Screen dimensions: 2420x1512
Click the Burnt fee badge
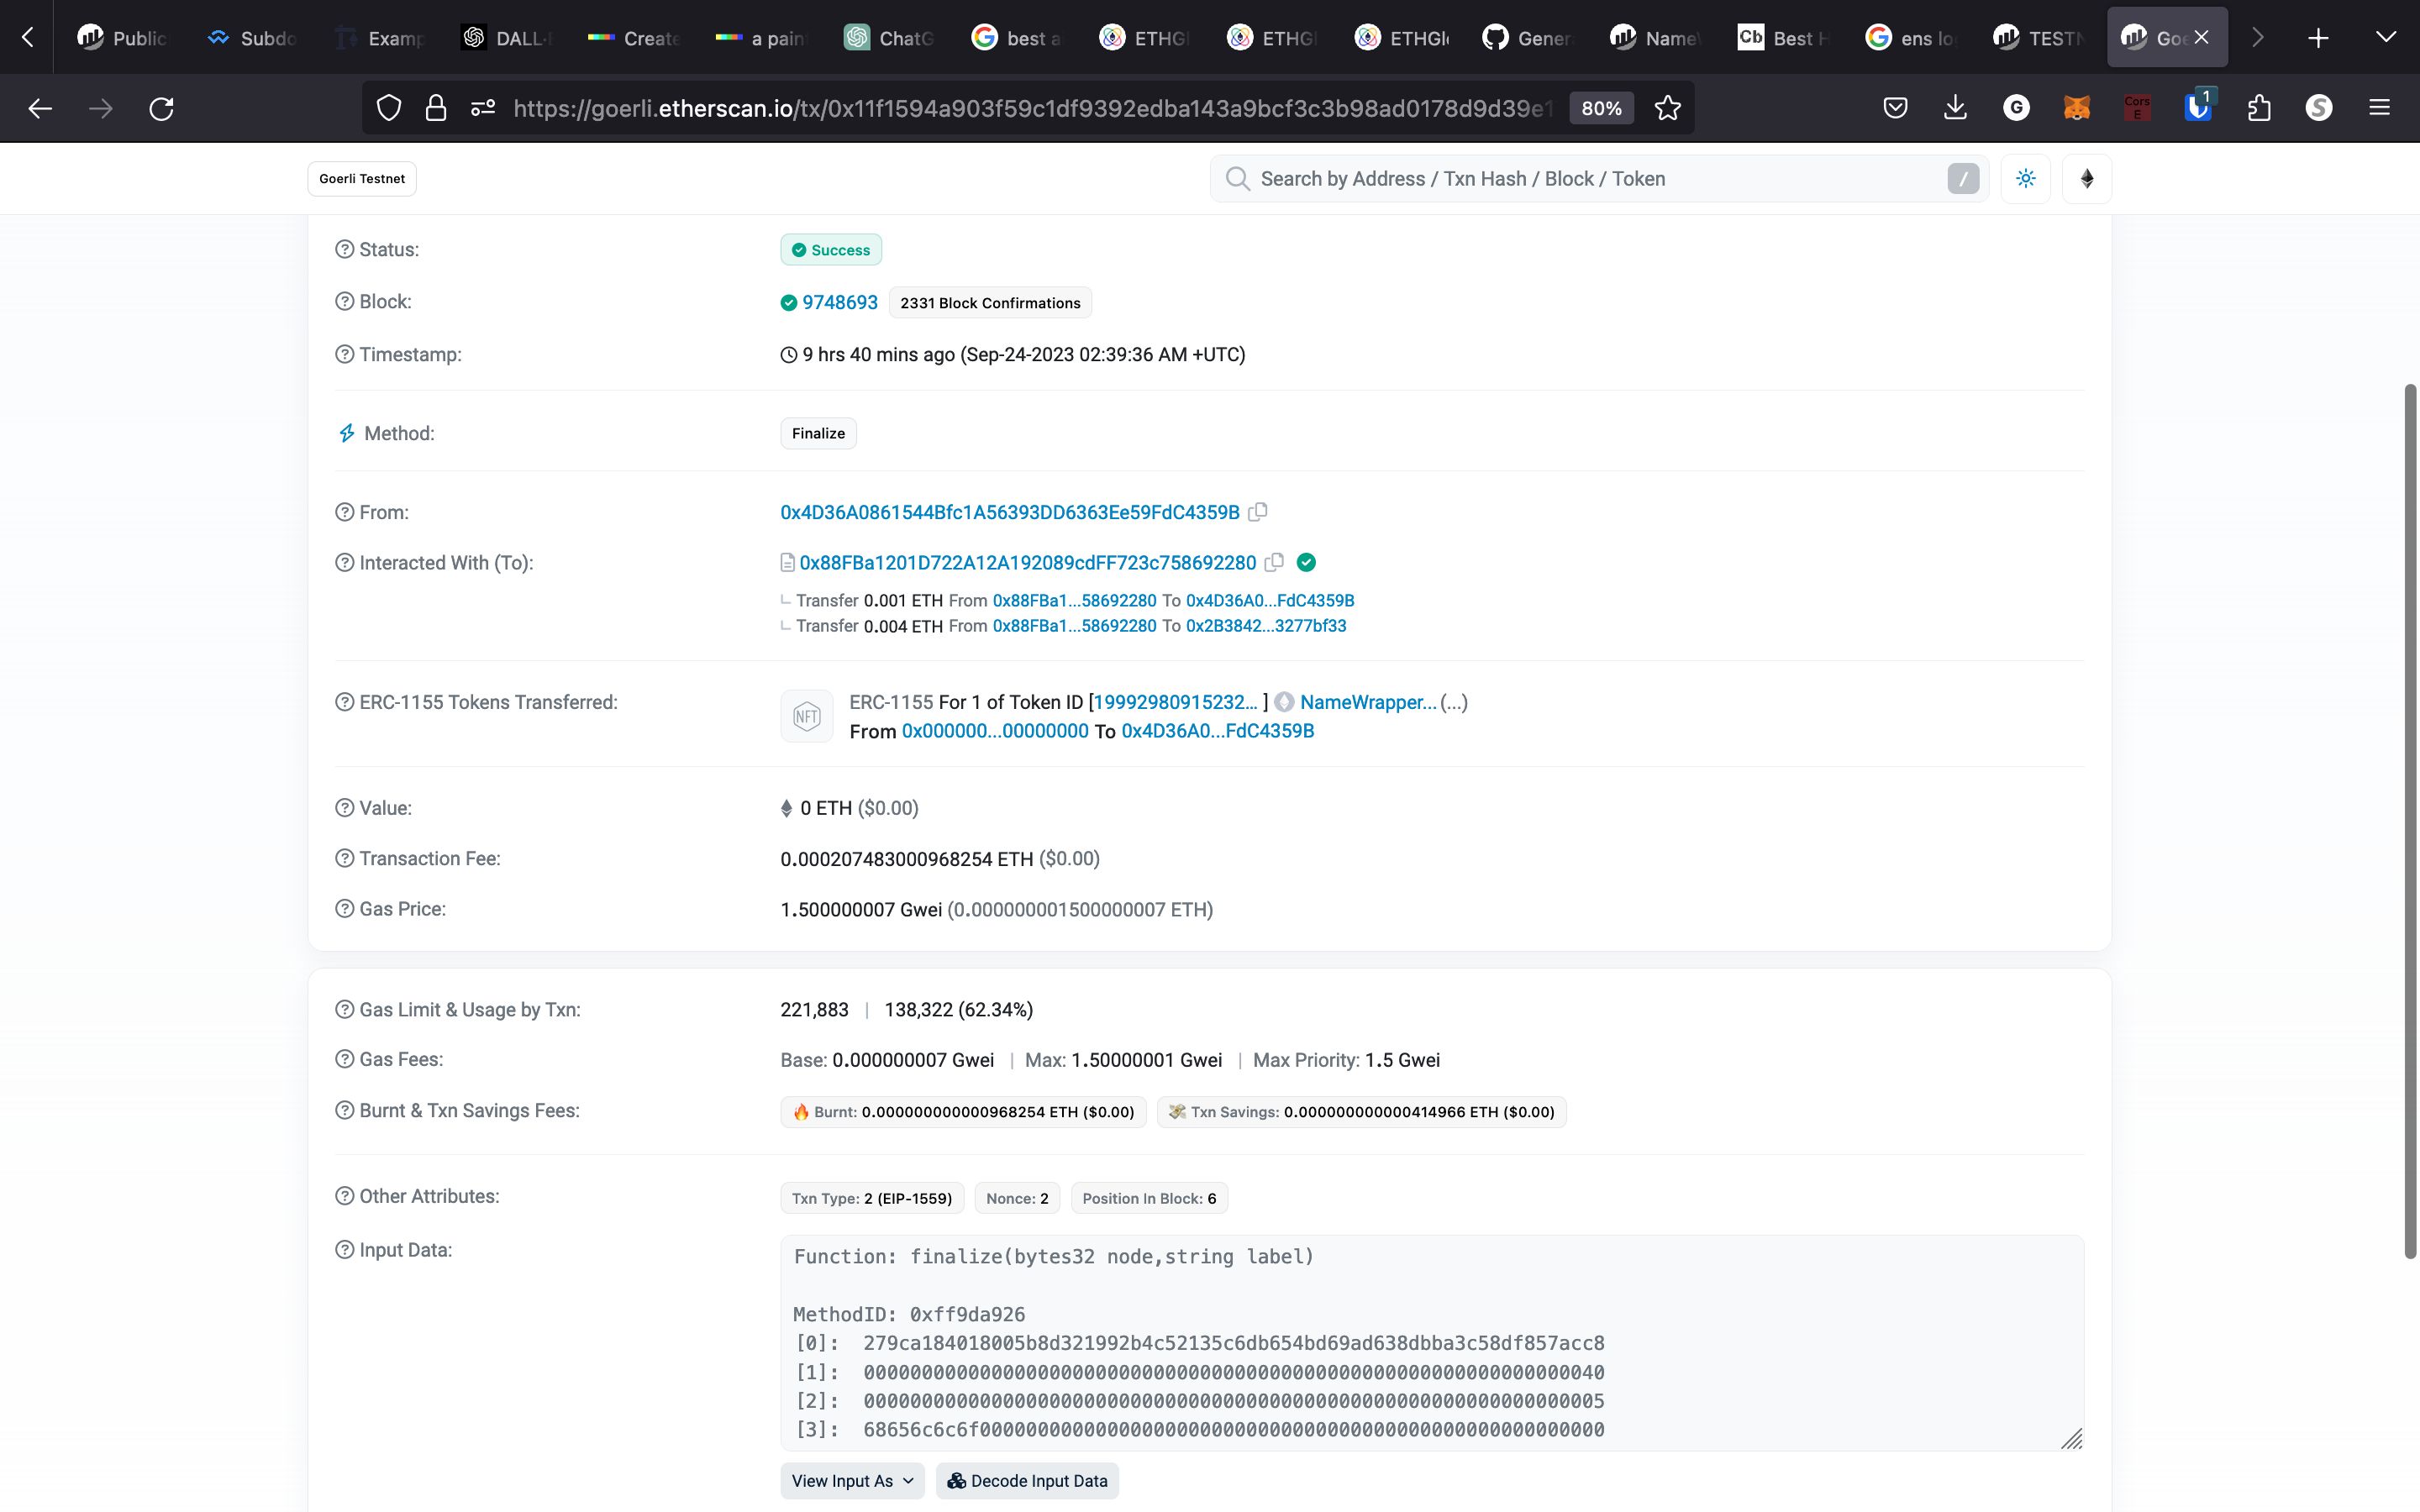pyautogui.click(x=963, y=1112)
